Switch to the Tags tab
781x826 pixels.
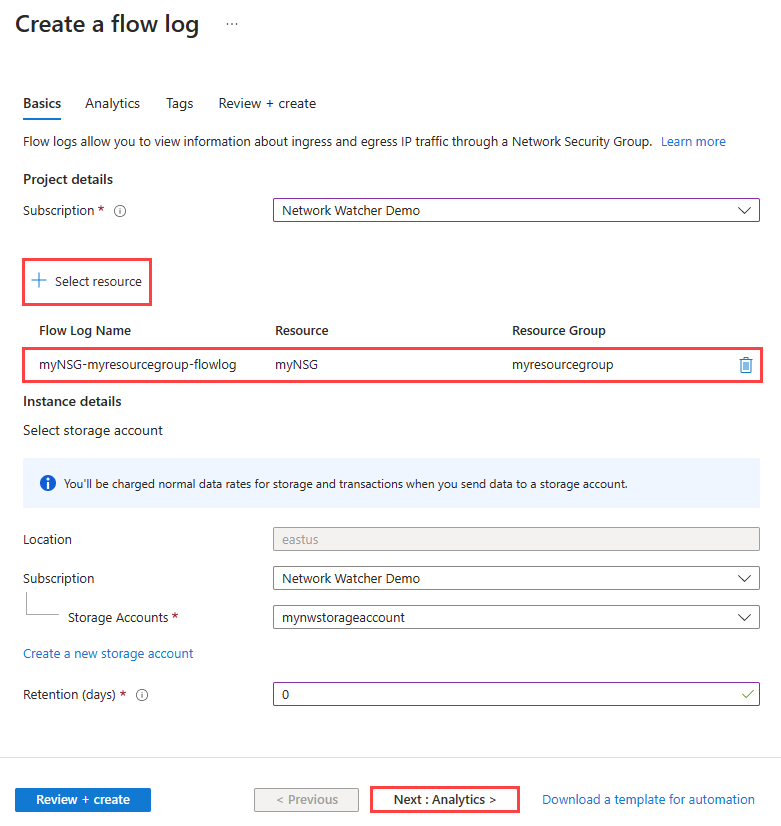(x=180, y=104)
